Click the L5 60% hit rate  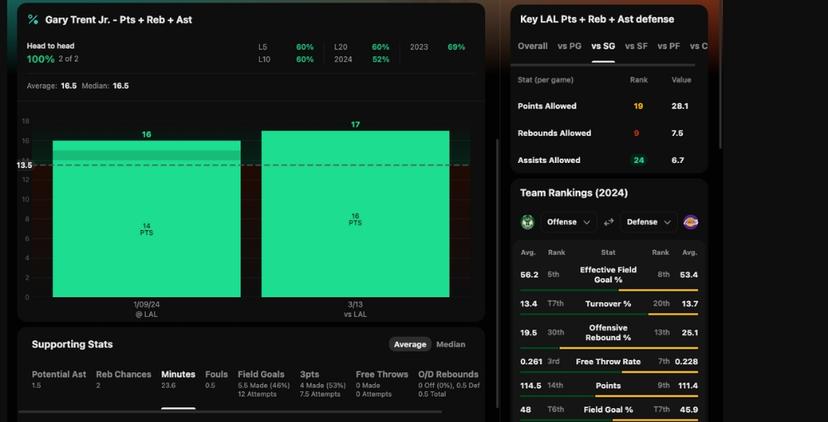pos(286,47)
